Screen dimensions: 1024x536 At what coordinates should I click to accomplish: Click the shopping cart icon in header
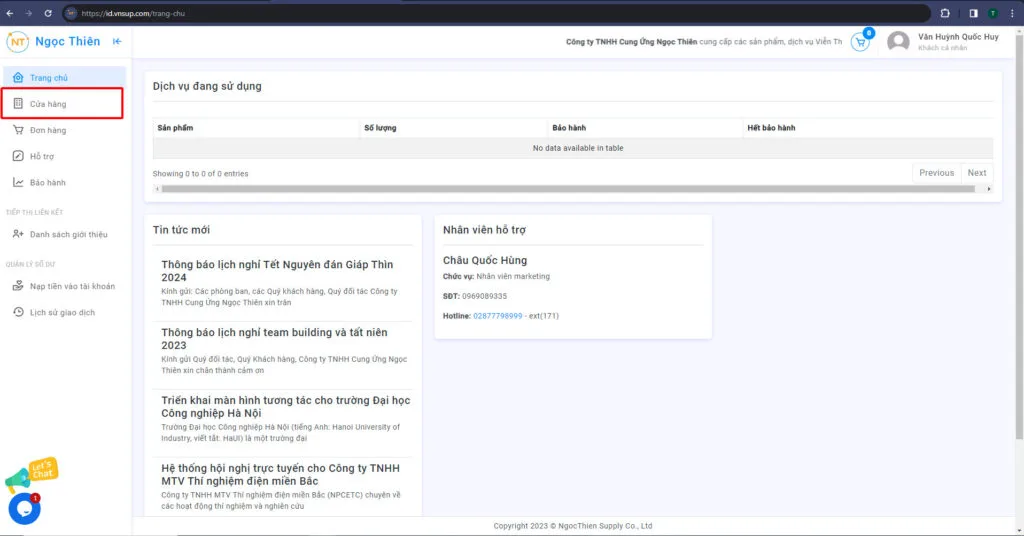(859, 42)
